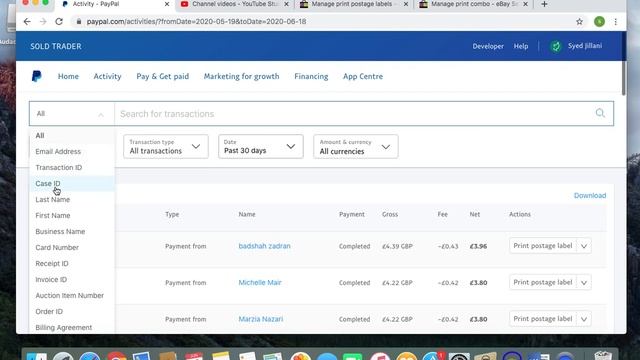The image size is (640, 360).
Task: Open Pay & Get paid menu
Action: 162,76
